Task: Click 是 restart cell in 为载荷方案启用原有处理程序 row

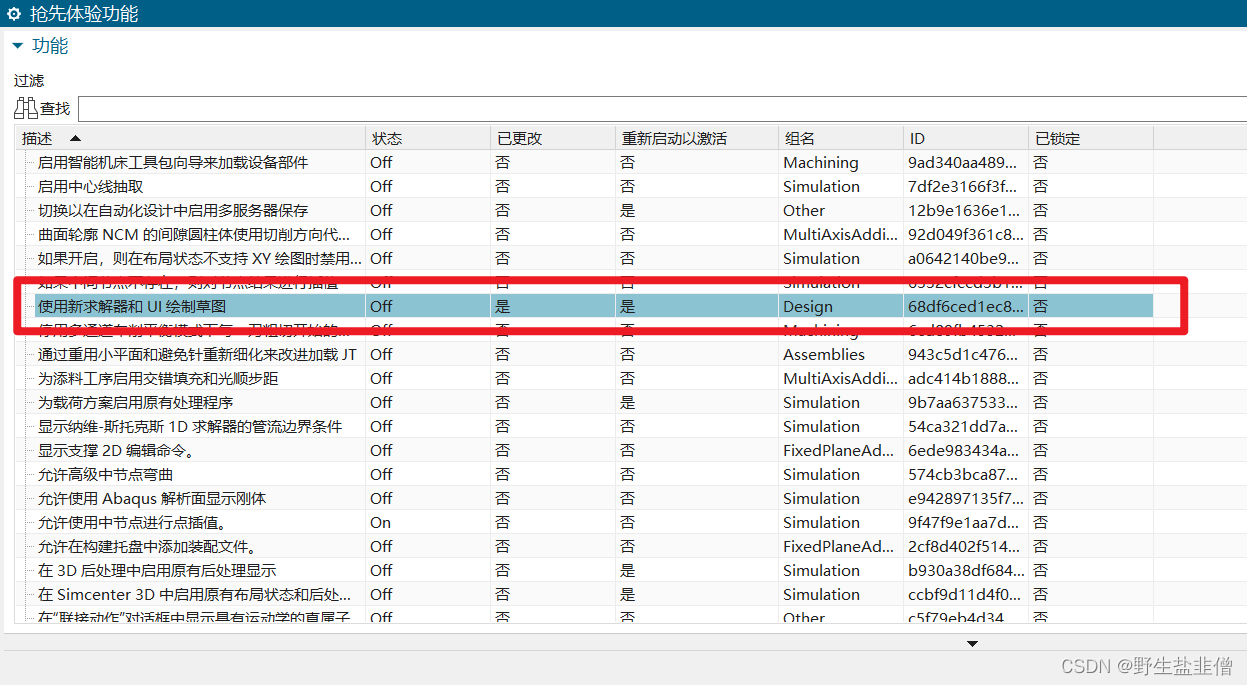Action: point(627,402)
